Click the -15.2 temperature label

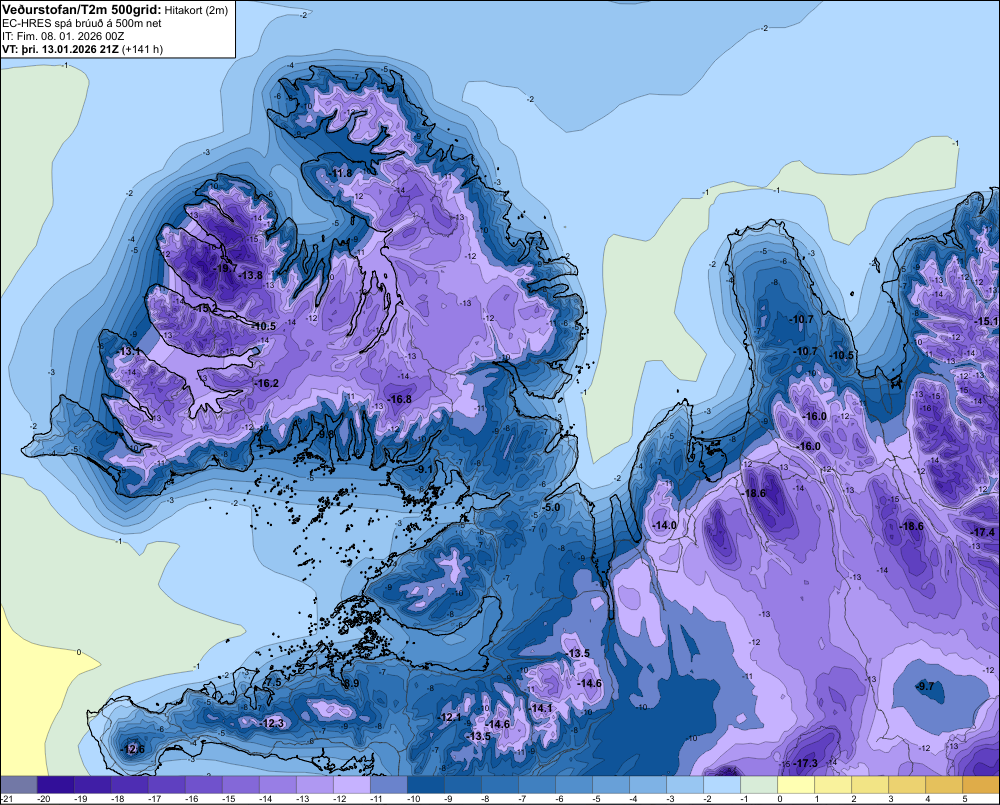(205, 308)
